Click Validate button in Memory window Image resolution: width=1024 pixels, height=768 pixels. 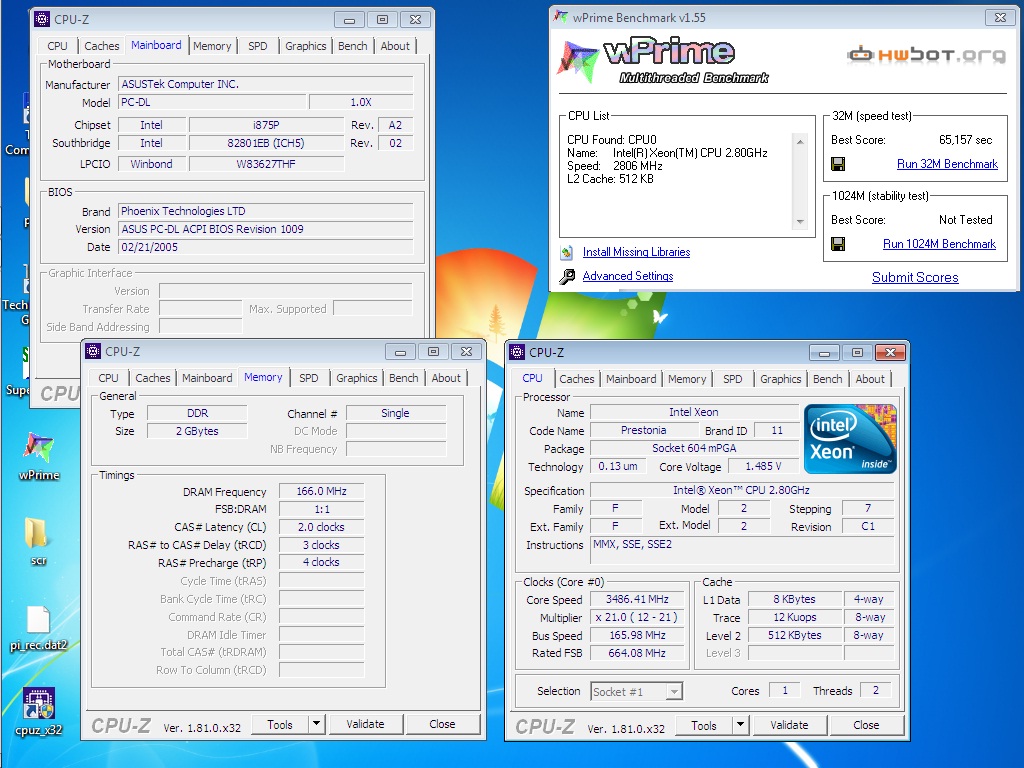pos(365,724)
